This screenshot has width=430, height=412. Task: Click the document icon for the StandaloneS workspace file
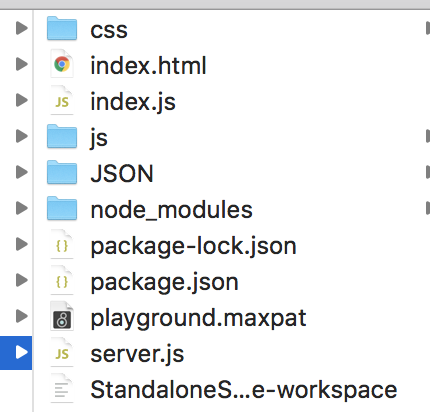point(62,388)
